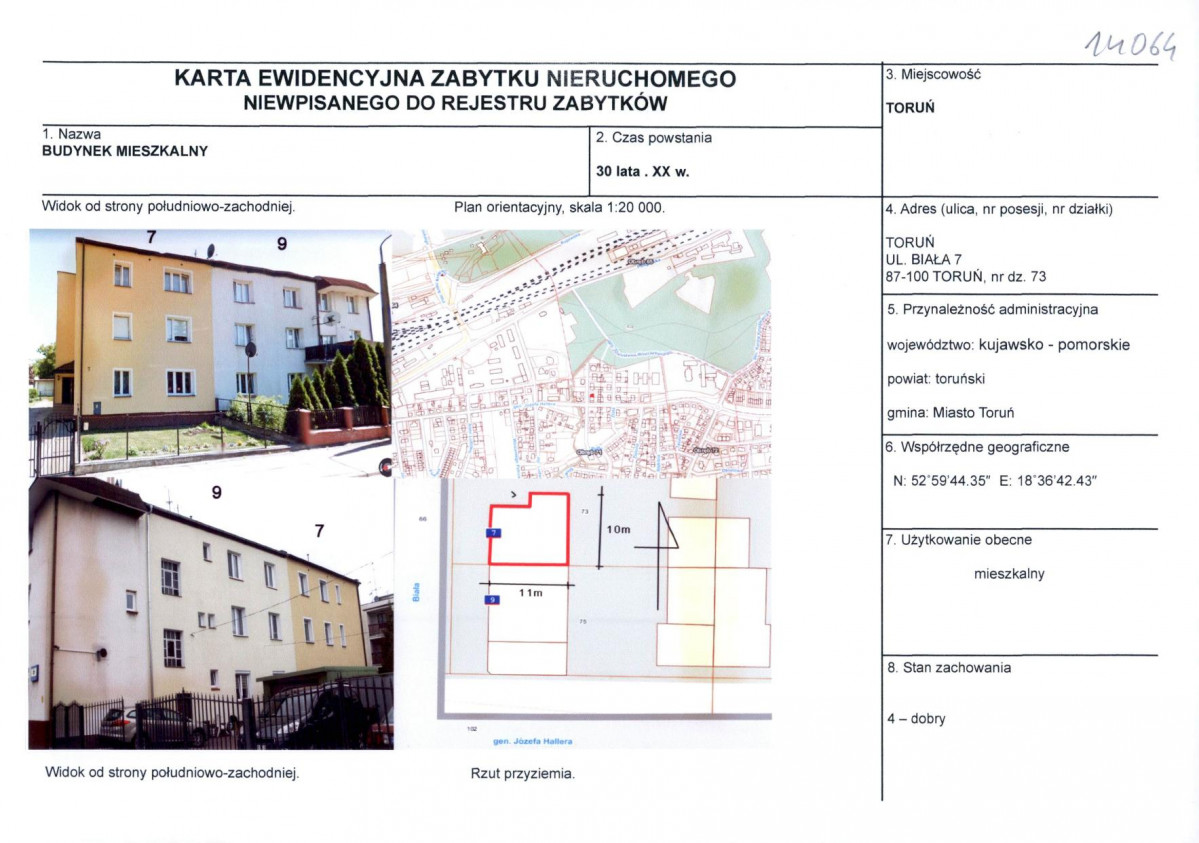The height and width of the screenshot is (843, 1199).
Task: Click the "11m" dimension label
Action: pyautogui.click(x=530, y=593)
